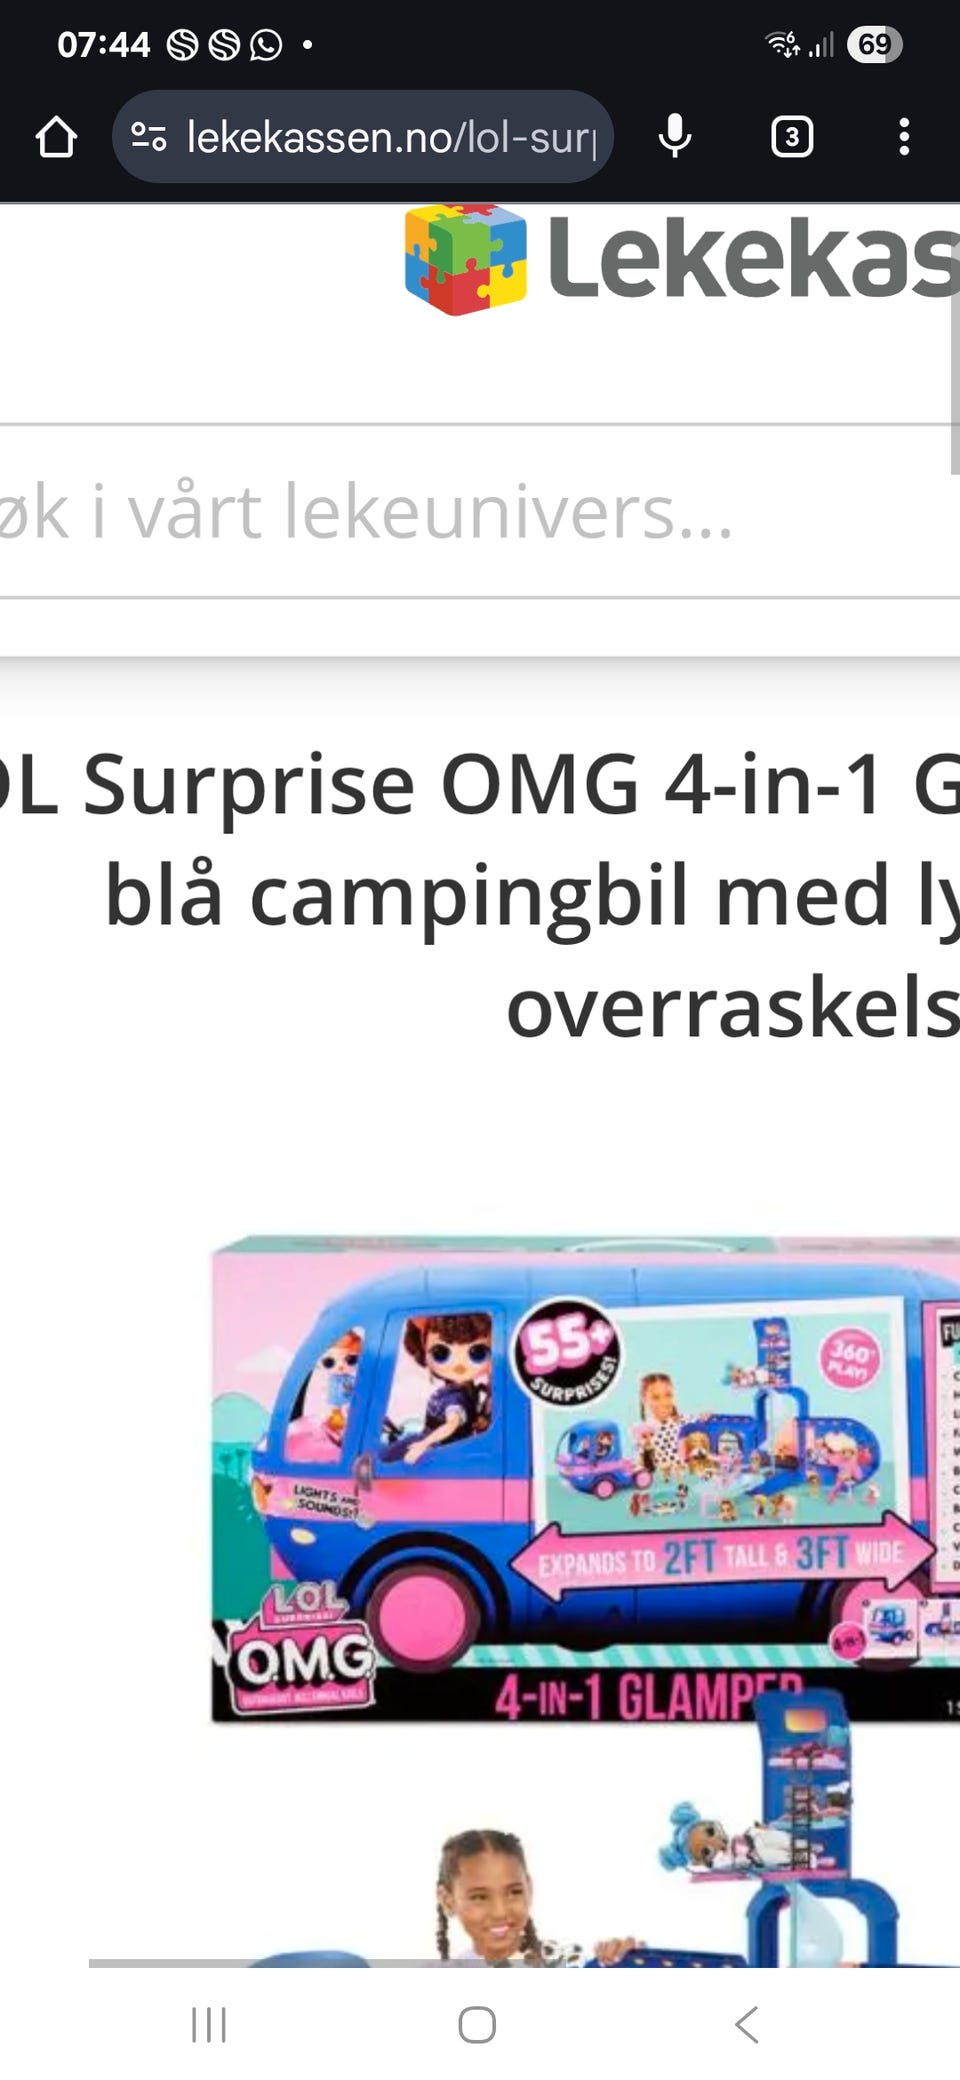Tap the microphone voice search icon
The width and height of the screenshot is (960, 2080).
(x=675, y=137)
